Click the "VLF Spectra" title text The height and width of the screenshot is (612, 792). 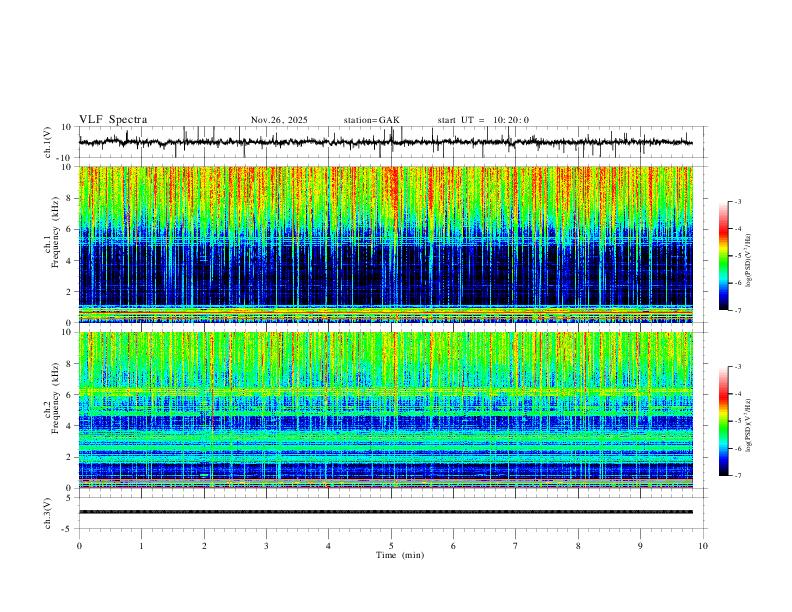113,120
